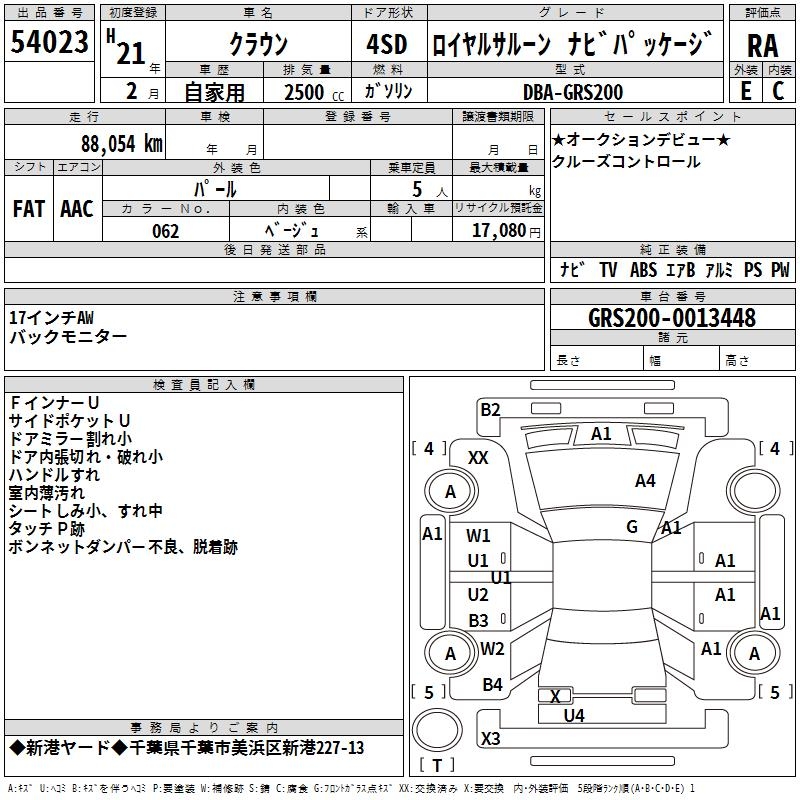Click the chassis number GRS200-0013448
Image resolution: width=800 pixels, height=800 pixels.
tap(672, 318)
